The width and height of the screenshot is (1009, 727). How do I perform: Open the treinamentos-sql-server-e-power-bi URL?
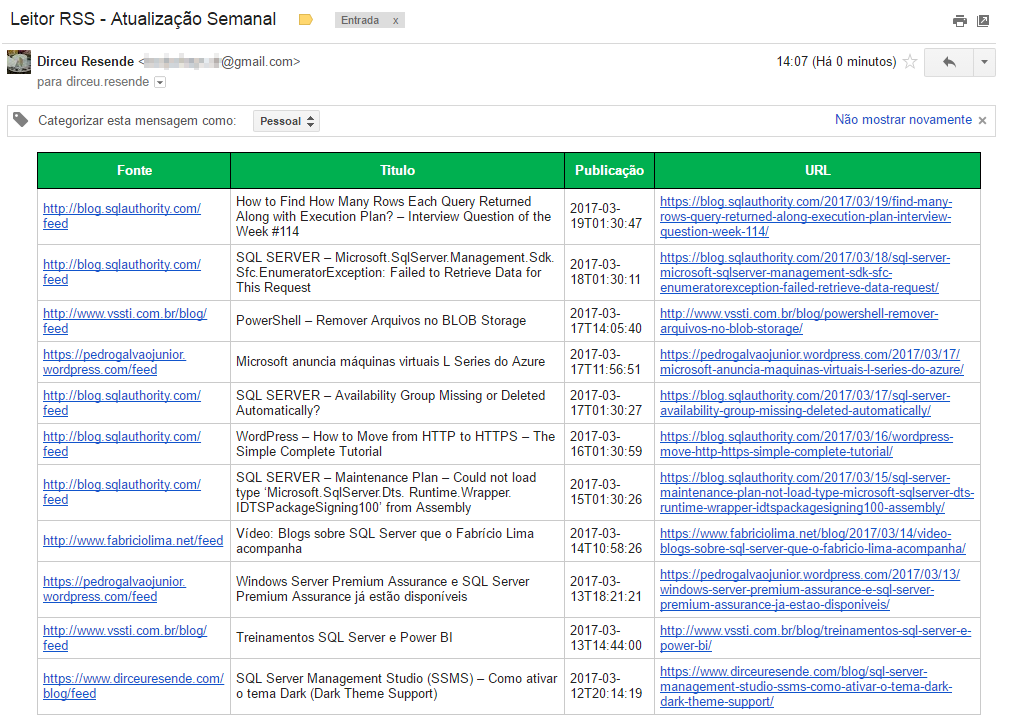815,638
